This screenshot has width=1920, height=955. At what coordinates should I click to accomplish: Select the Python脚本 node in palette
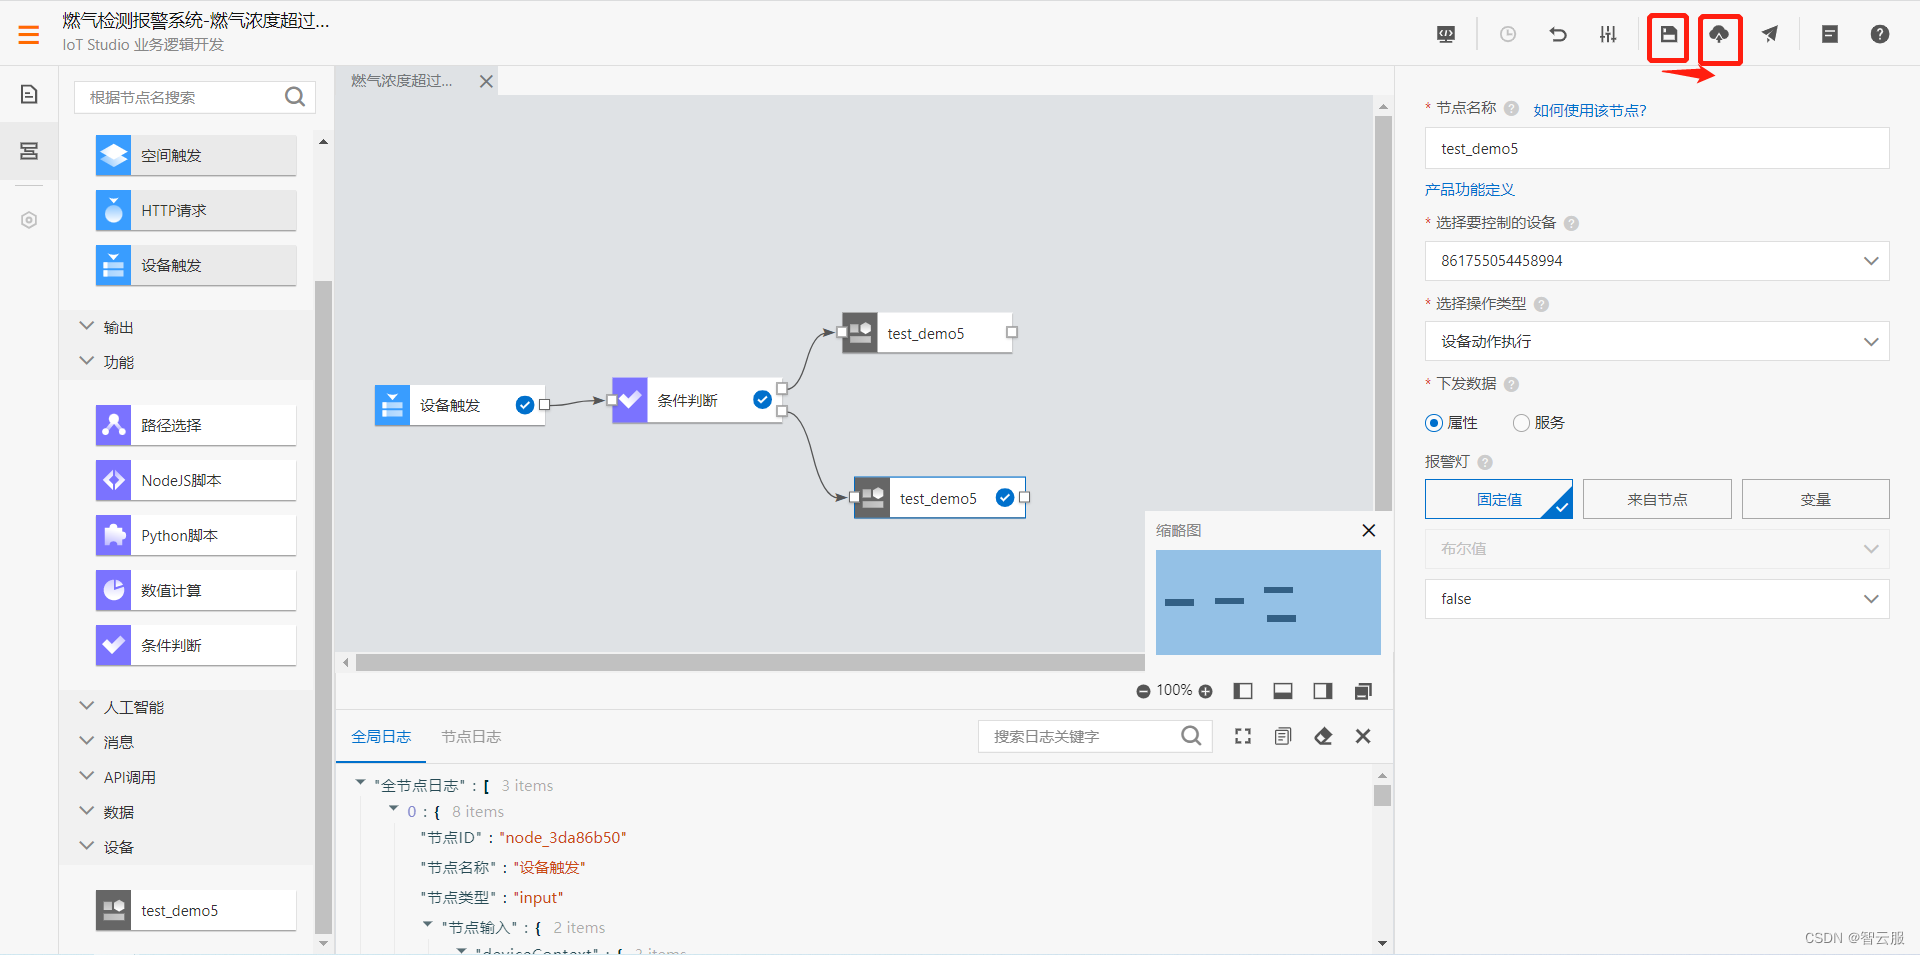click(x=196, y=535)
